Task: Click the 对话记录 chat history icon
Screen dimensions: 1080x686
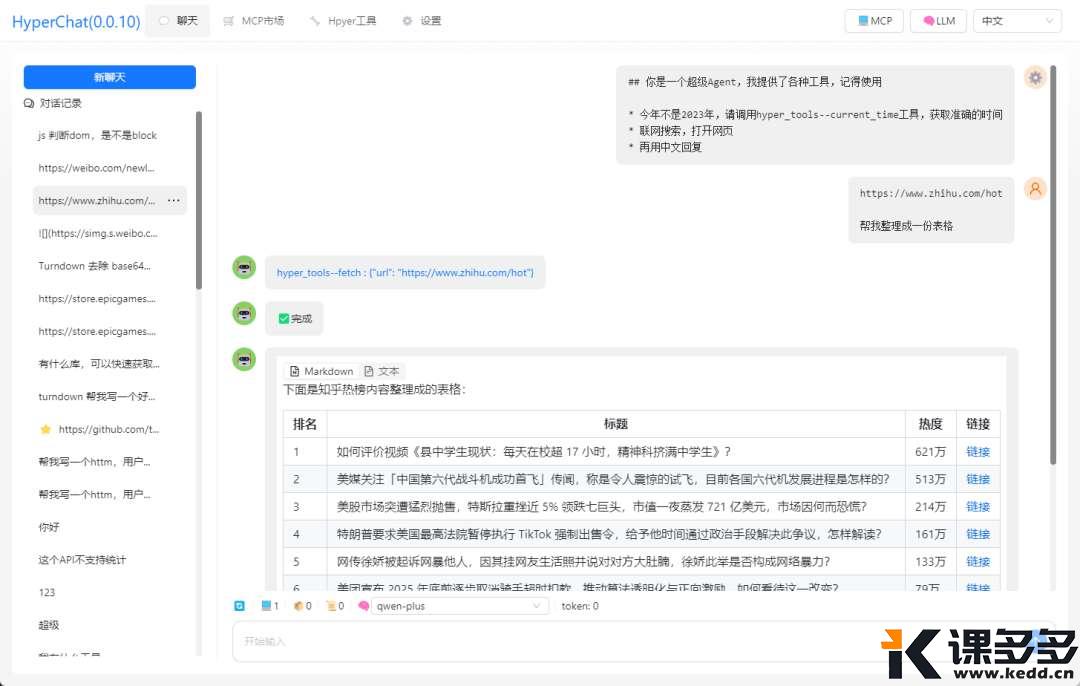Action: (x=29, y=103)
